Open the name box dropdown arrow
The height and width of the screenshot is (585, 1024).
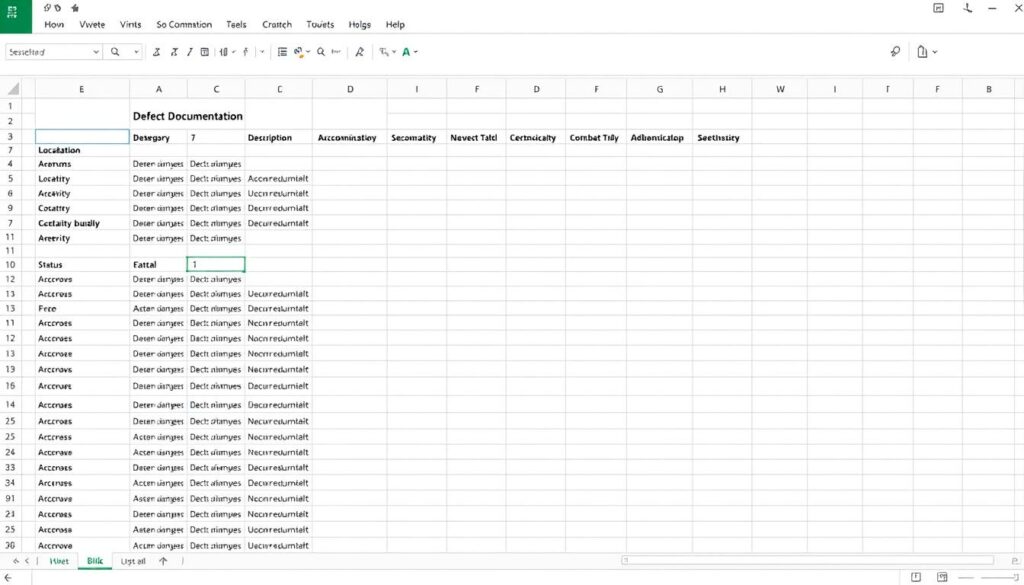(96, 52)
